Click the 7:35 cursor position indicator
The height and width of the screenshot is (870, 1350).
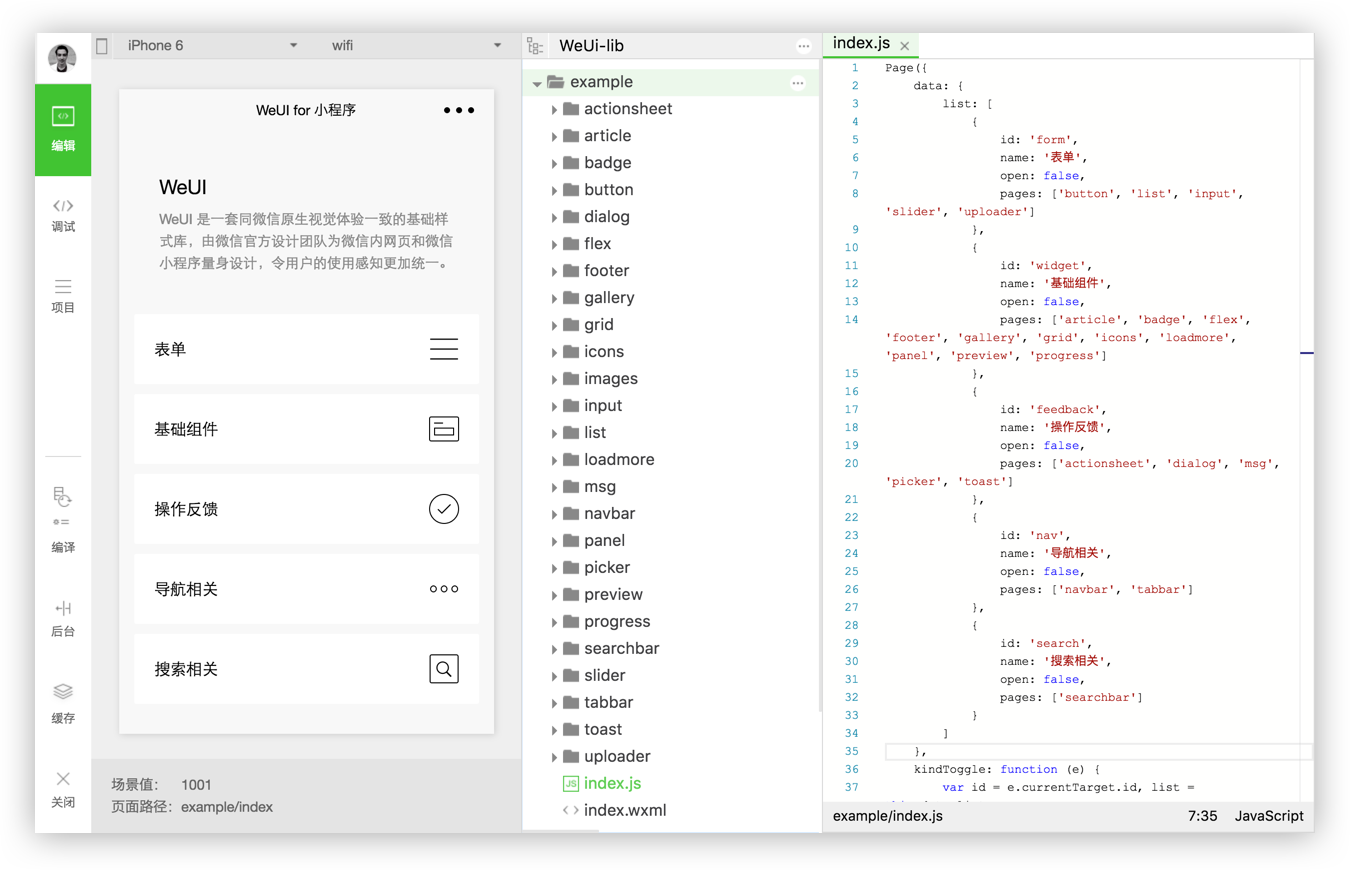coord(1202,816)
